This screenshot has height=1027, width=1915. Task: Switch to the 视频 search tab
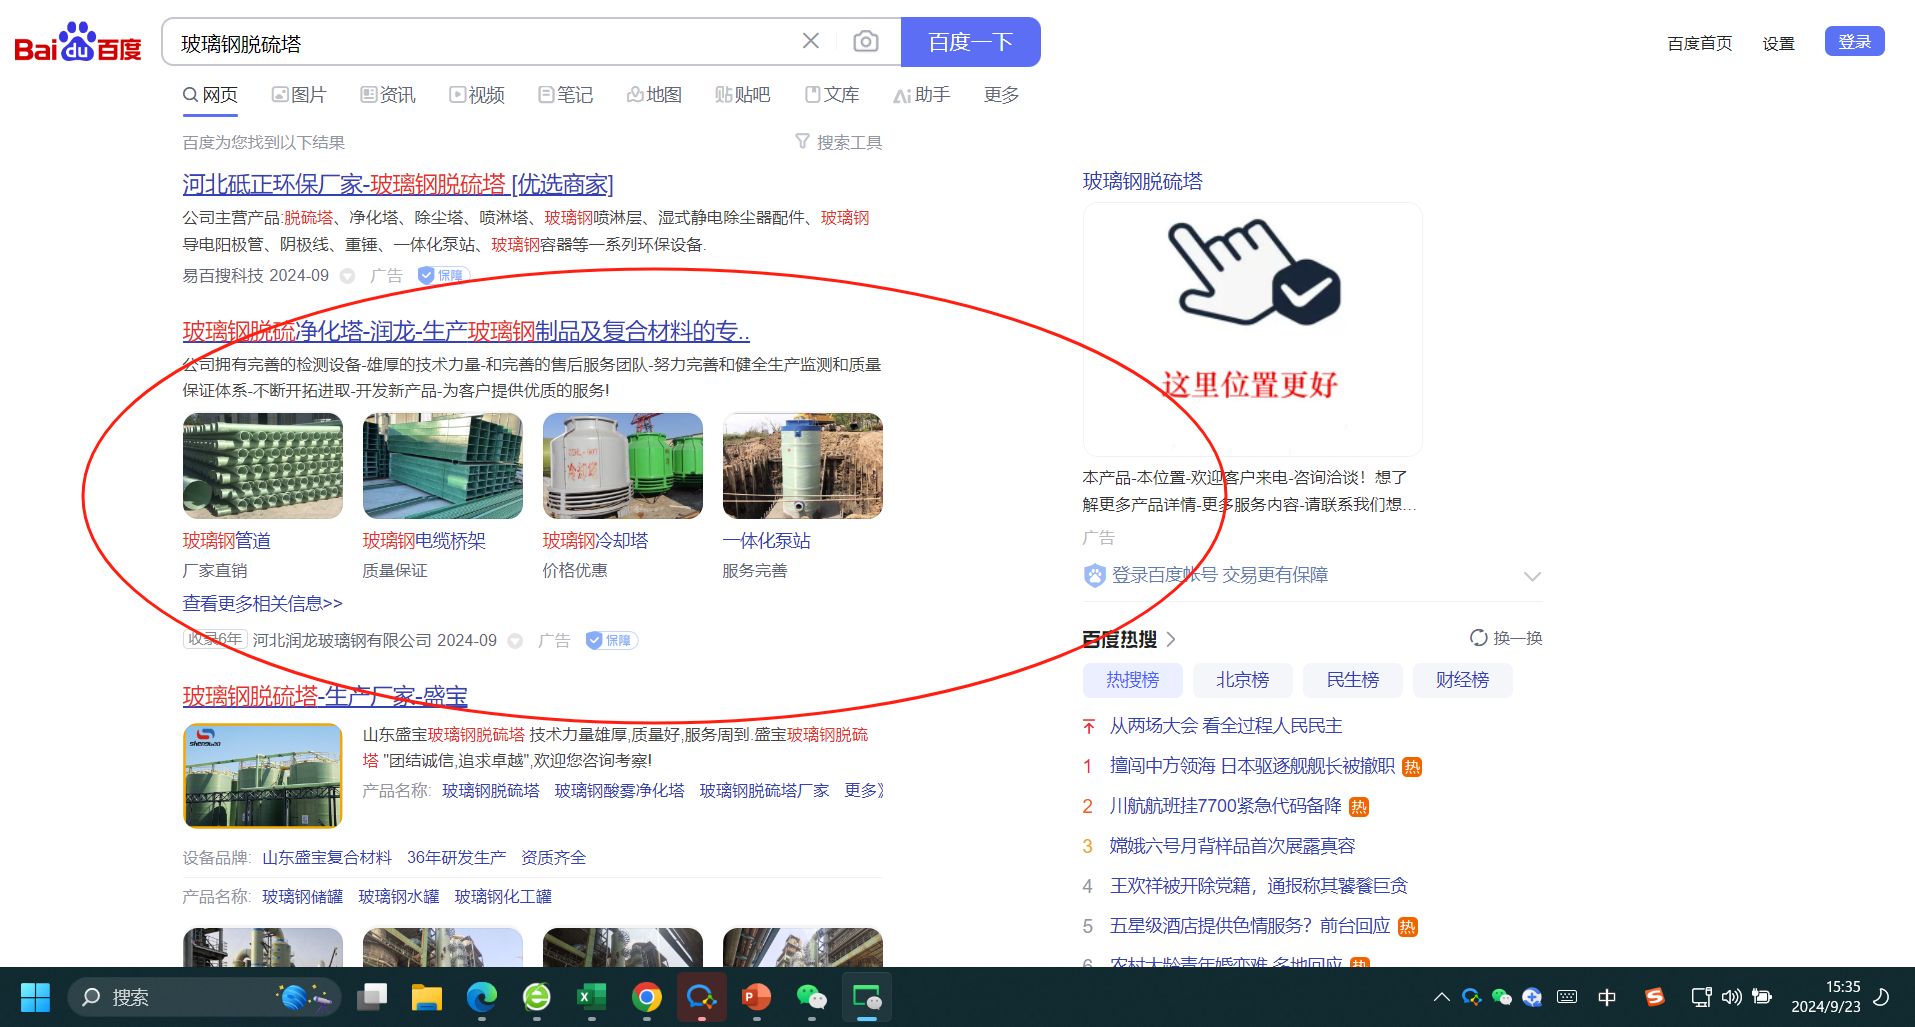tap(477, 95)
